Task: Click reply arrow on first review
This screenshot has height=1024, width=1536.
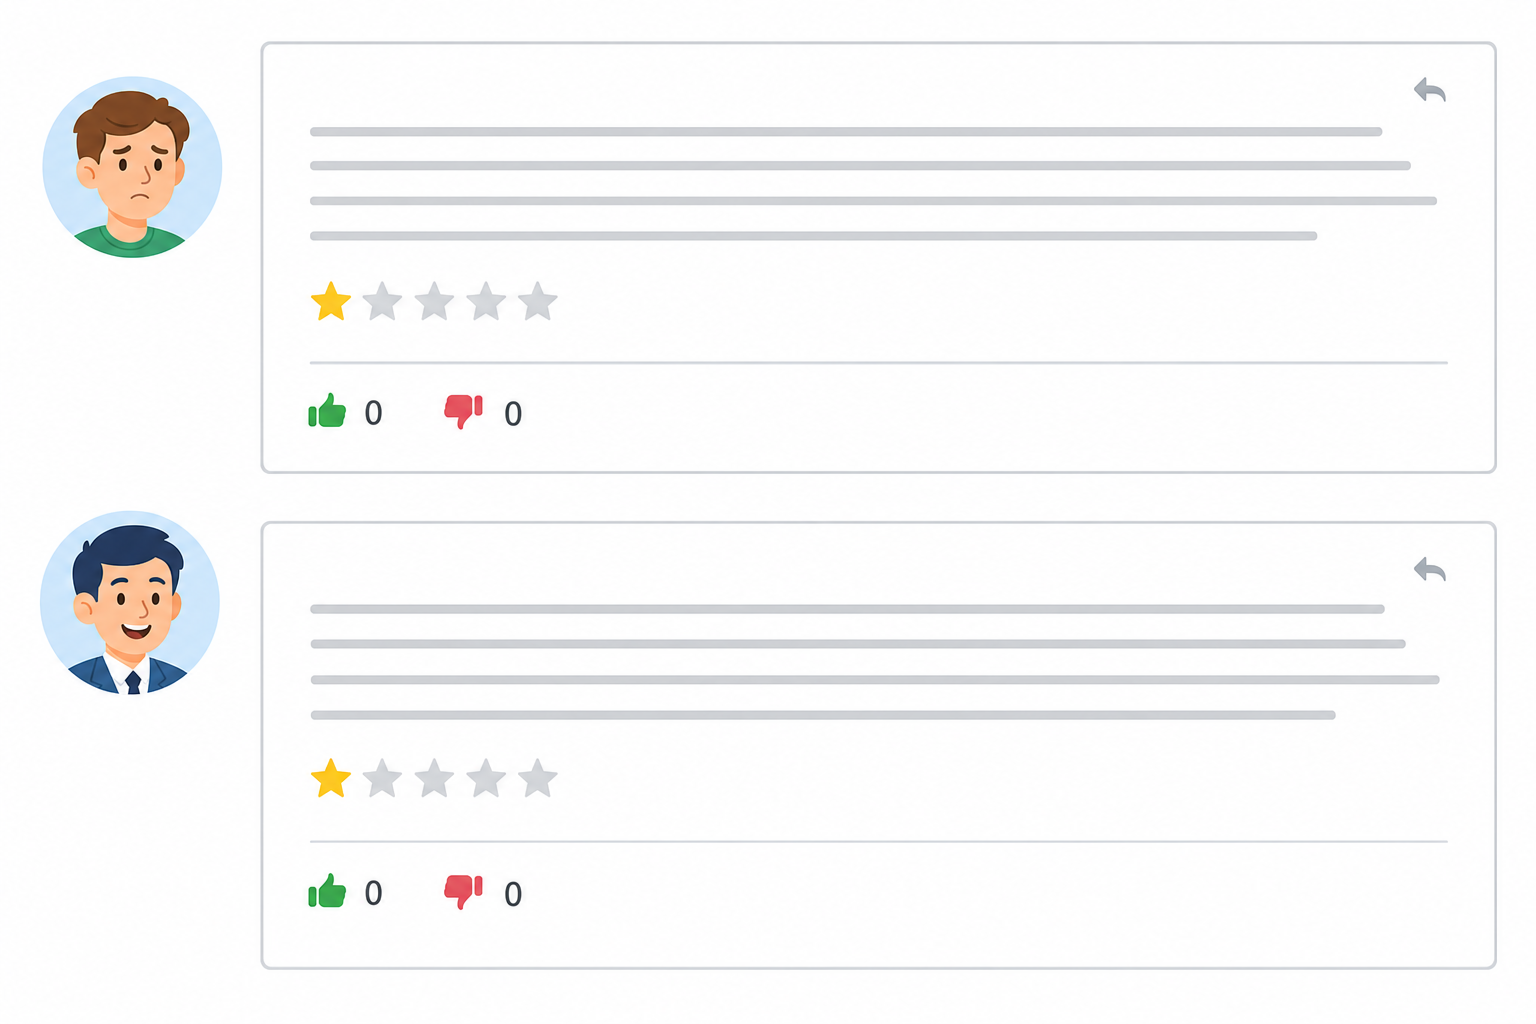Action: pos(1430,90)
